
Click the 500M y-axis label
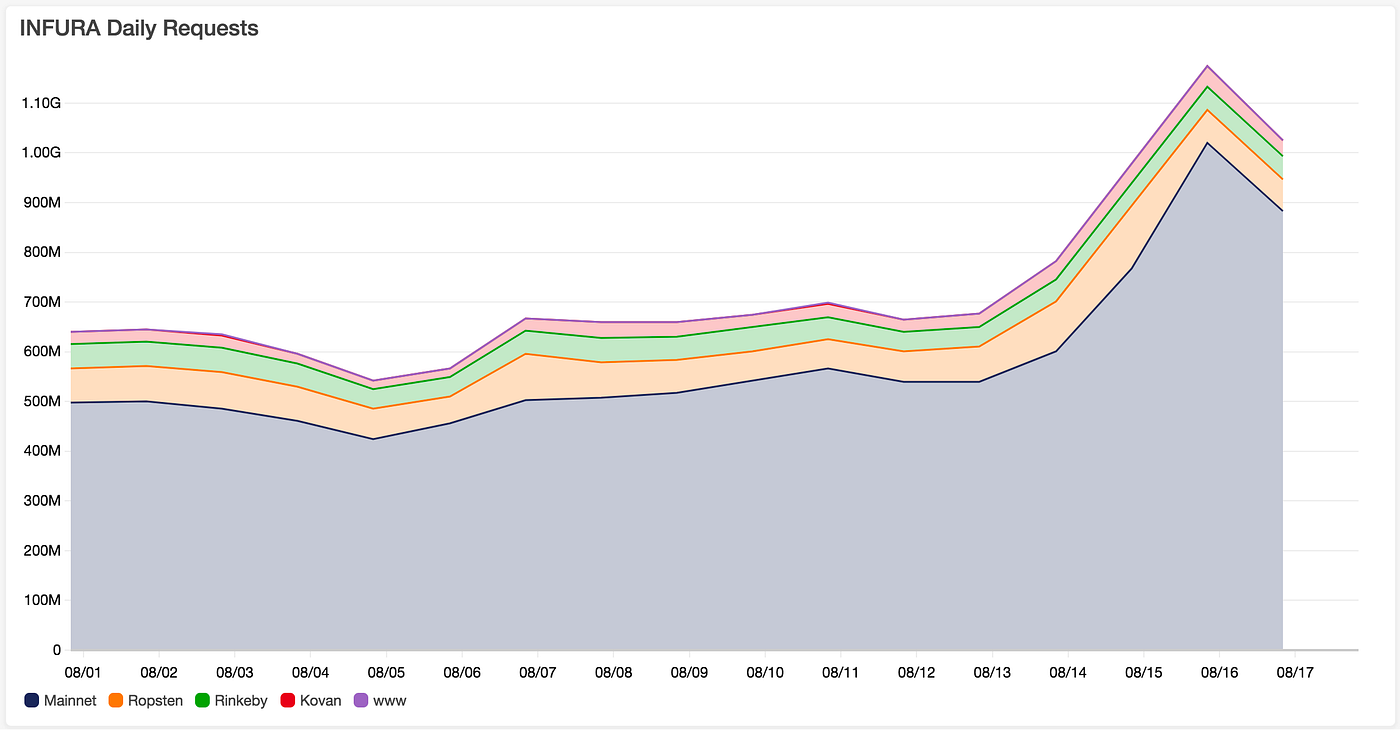43,401
